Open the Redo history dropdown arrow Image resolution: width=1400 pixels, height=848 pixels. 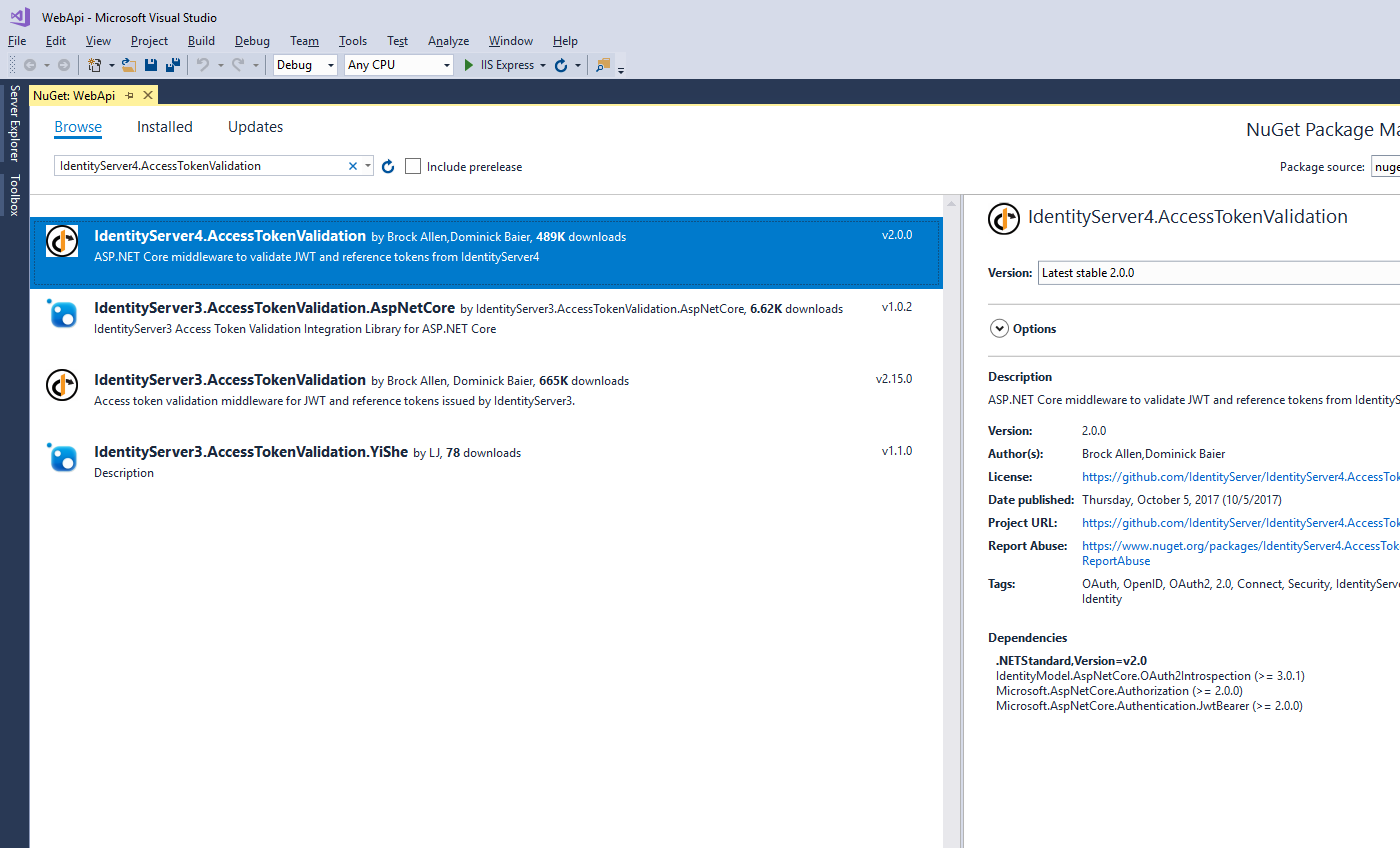255,65
